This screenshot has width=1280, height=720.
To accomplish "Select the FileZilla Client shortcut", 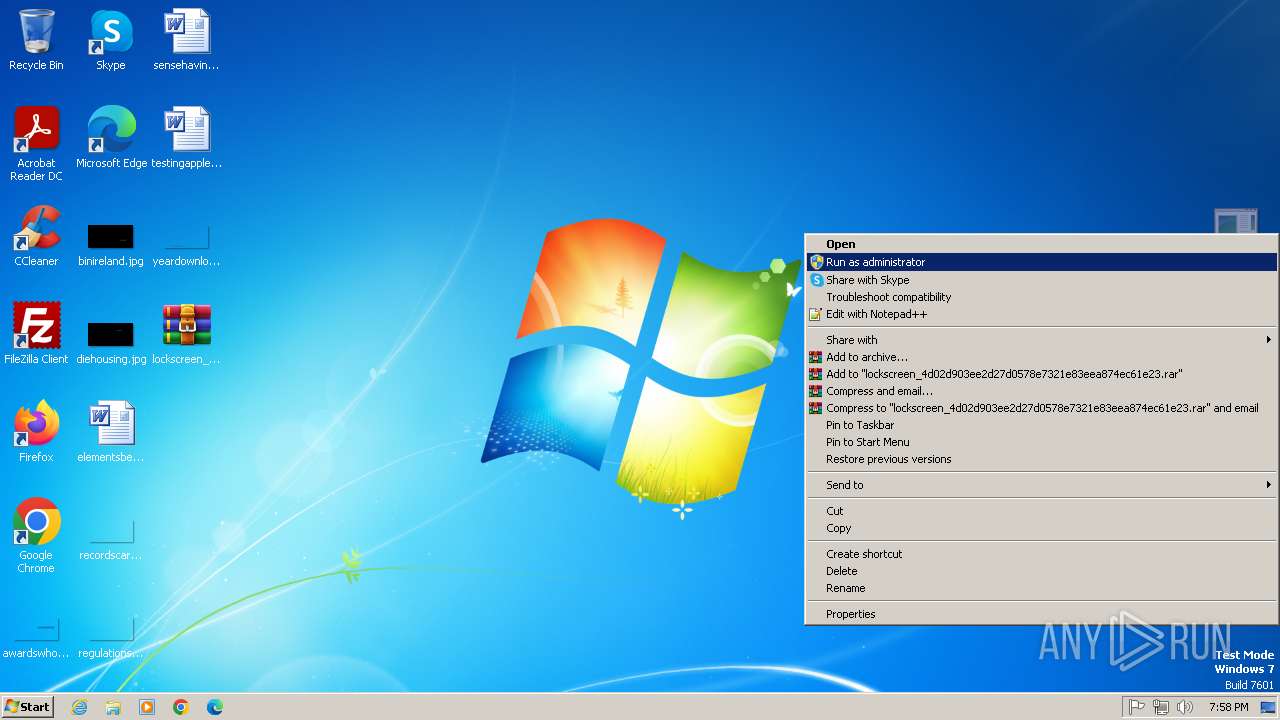I will [36, 333].
